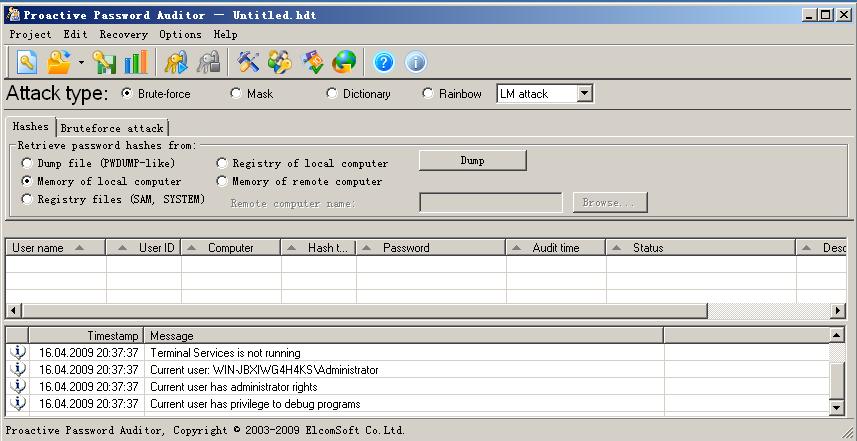Choose Dump file (PWDUMP-like) source
Screen dimensions: 857x441
(x=98, y=163)
